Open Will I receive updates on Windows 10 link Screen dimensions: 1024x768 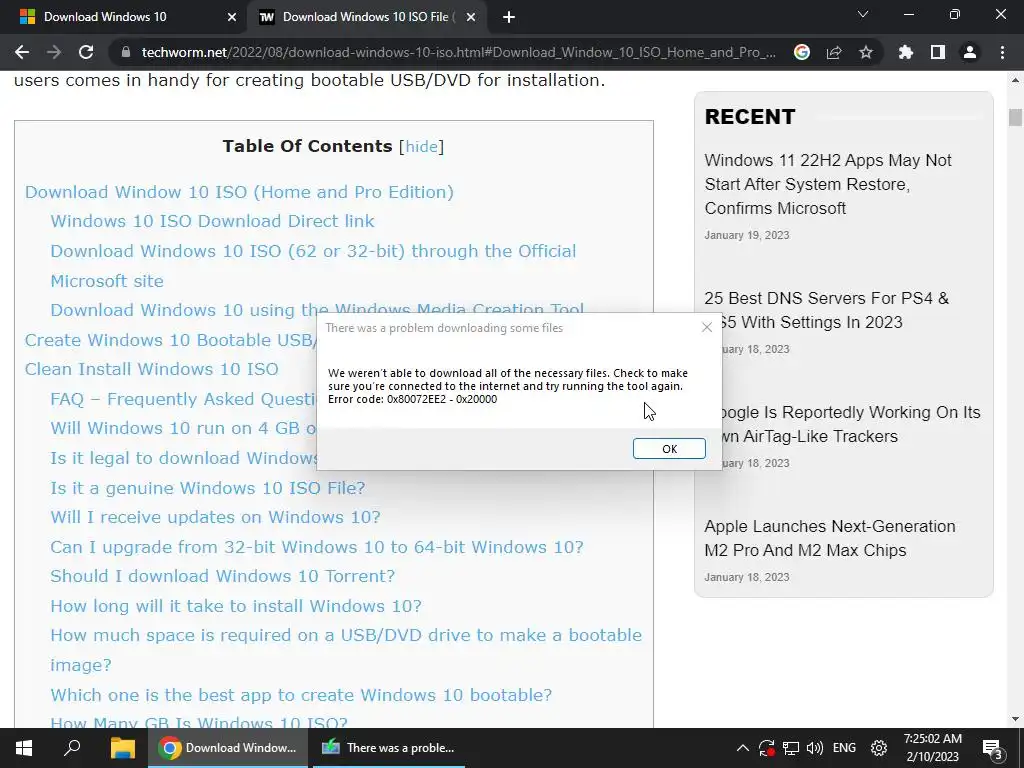click(216, 517)
